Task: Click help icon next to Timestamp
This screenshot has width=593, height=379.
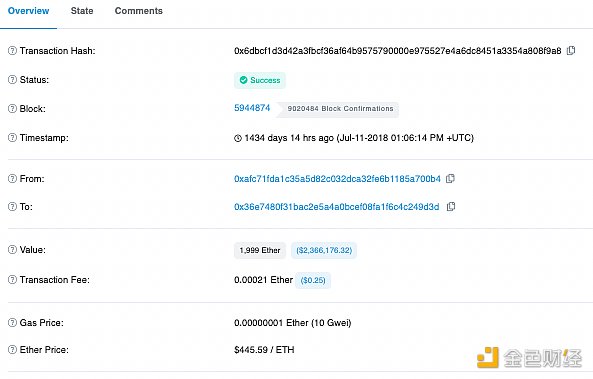Action: click(x=12, y=138)
